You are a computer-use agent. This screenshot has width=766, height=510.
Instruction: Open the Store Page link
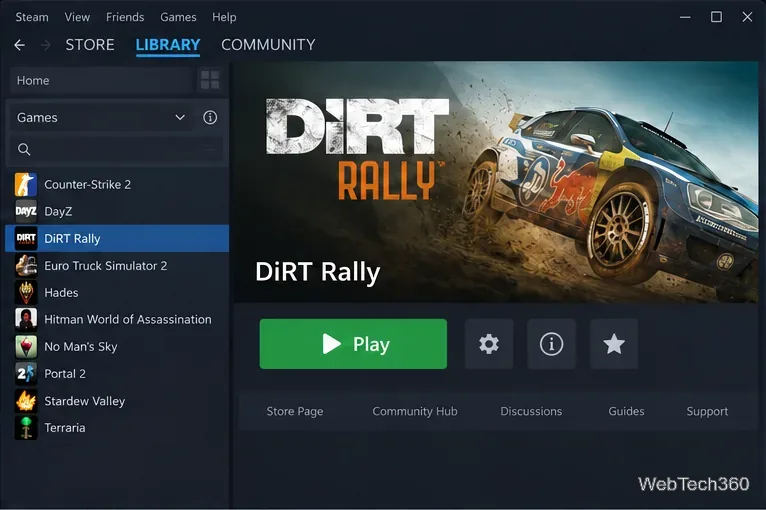point(295,411)
